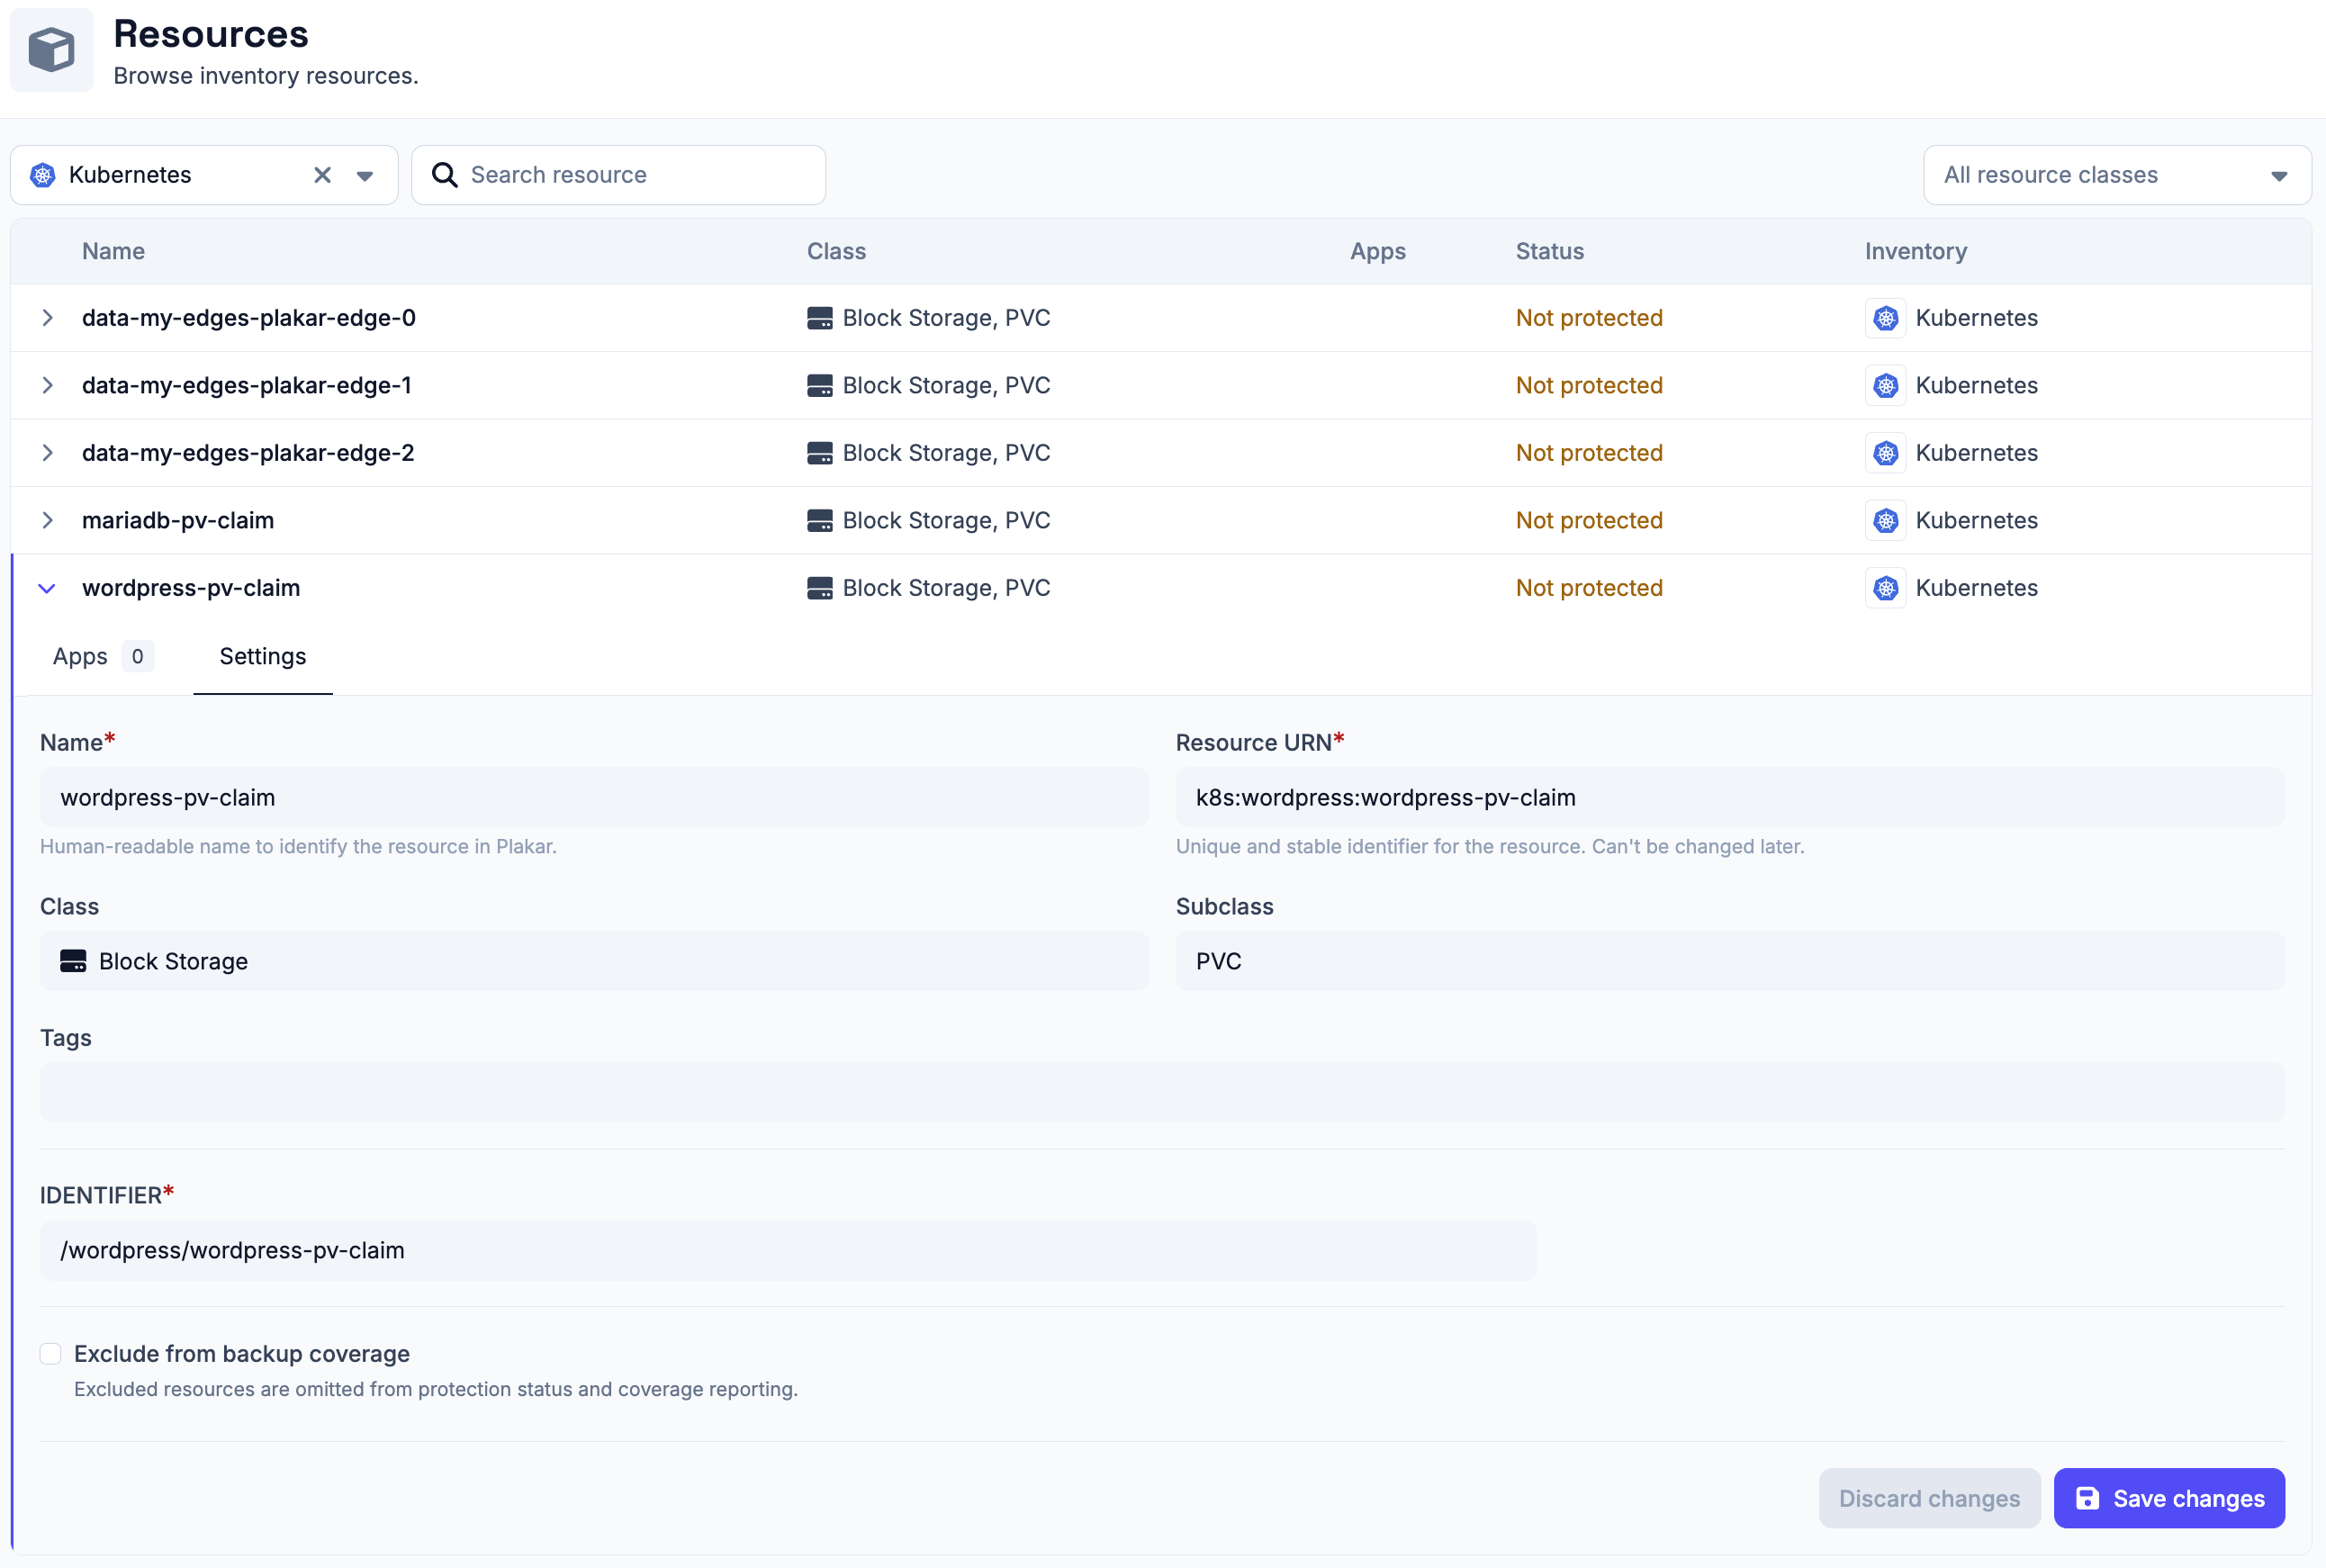
Task: Collapse the wordpress-pv-claim row
Action: [47, 588]
